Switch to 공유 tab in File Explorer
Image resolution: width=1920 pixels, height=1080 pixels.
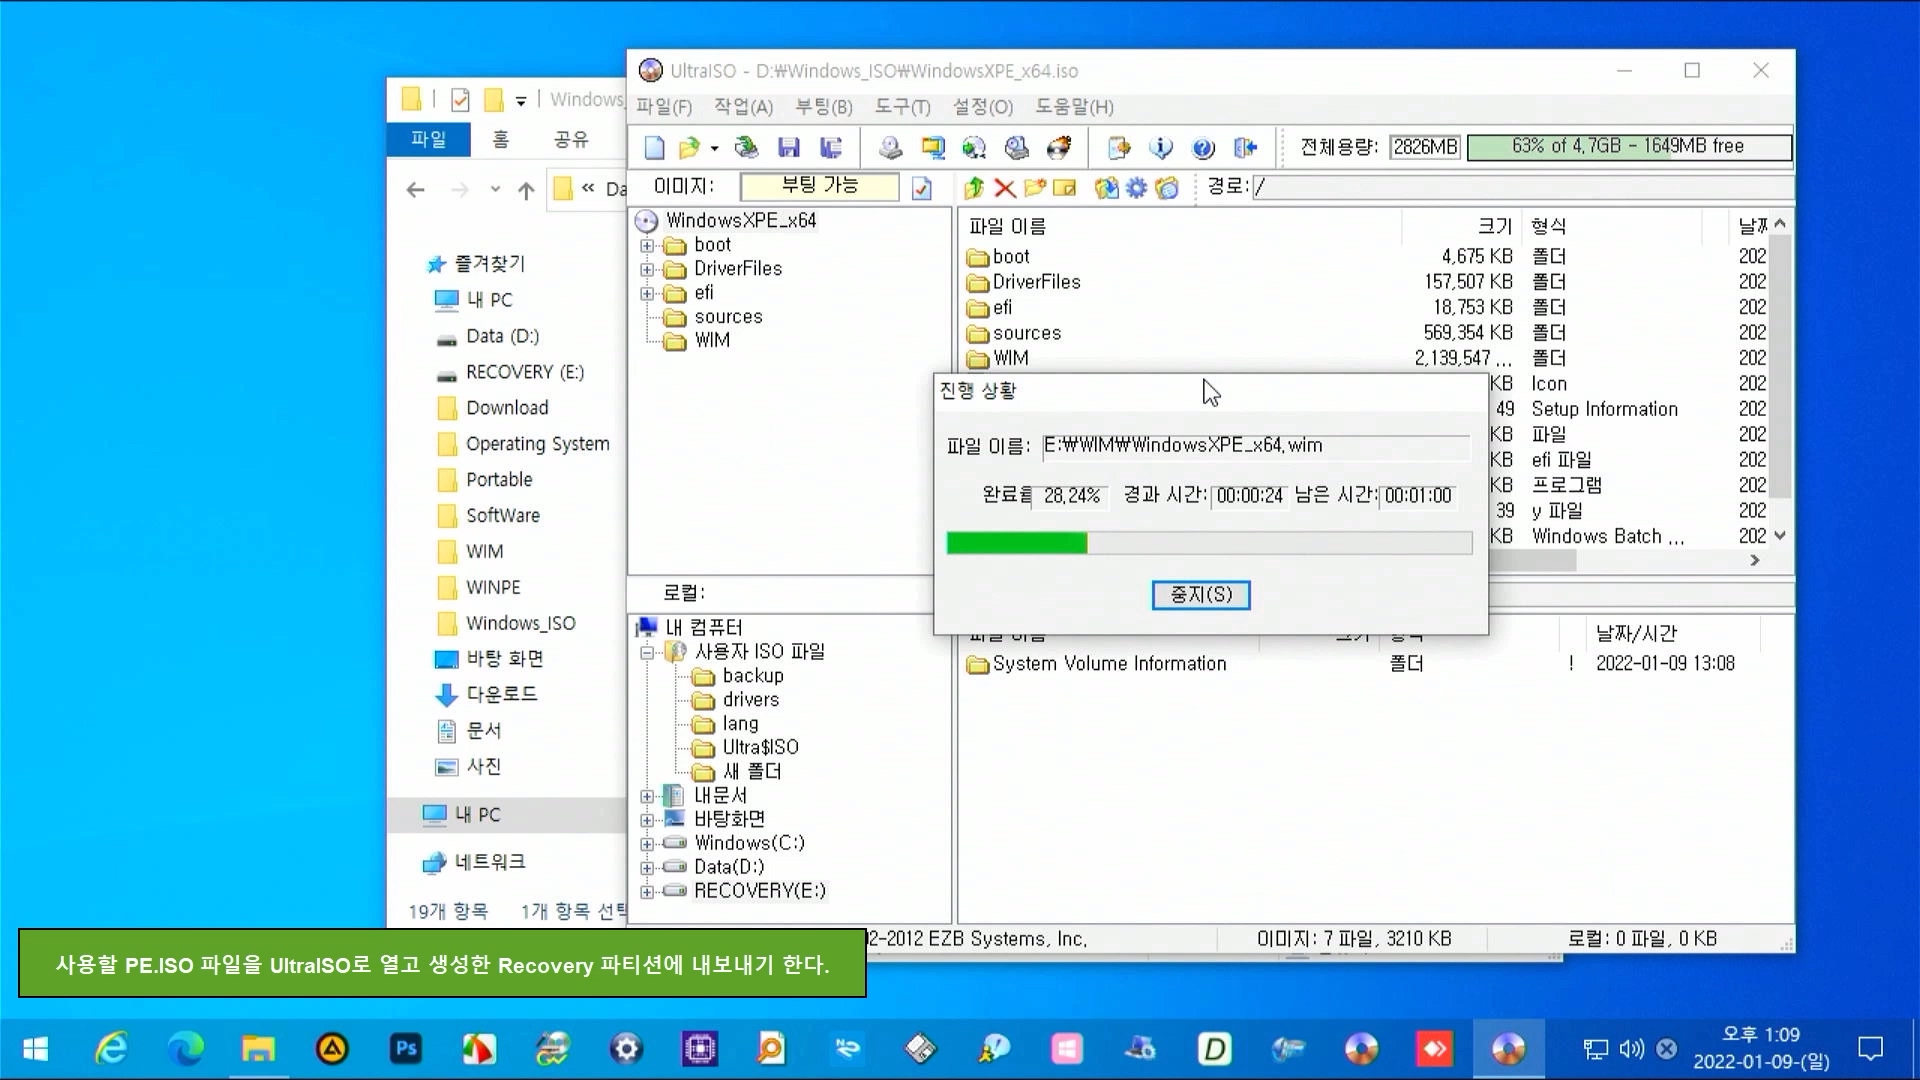571,139
